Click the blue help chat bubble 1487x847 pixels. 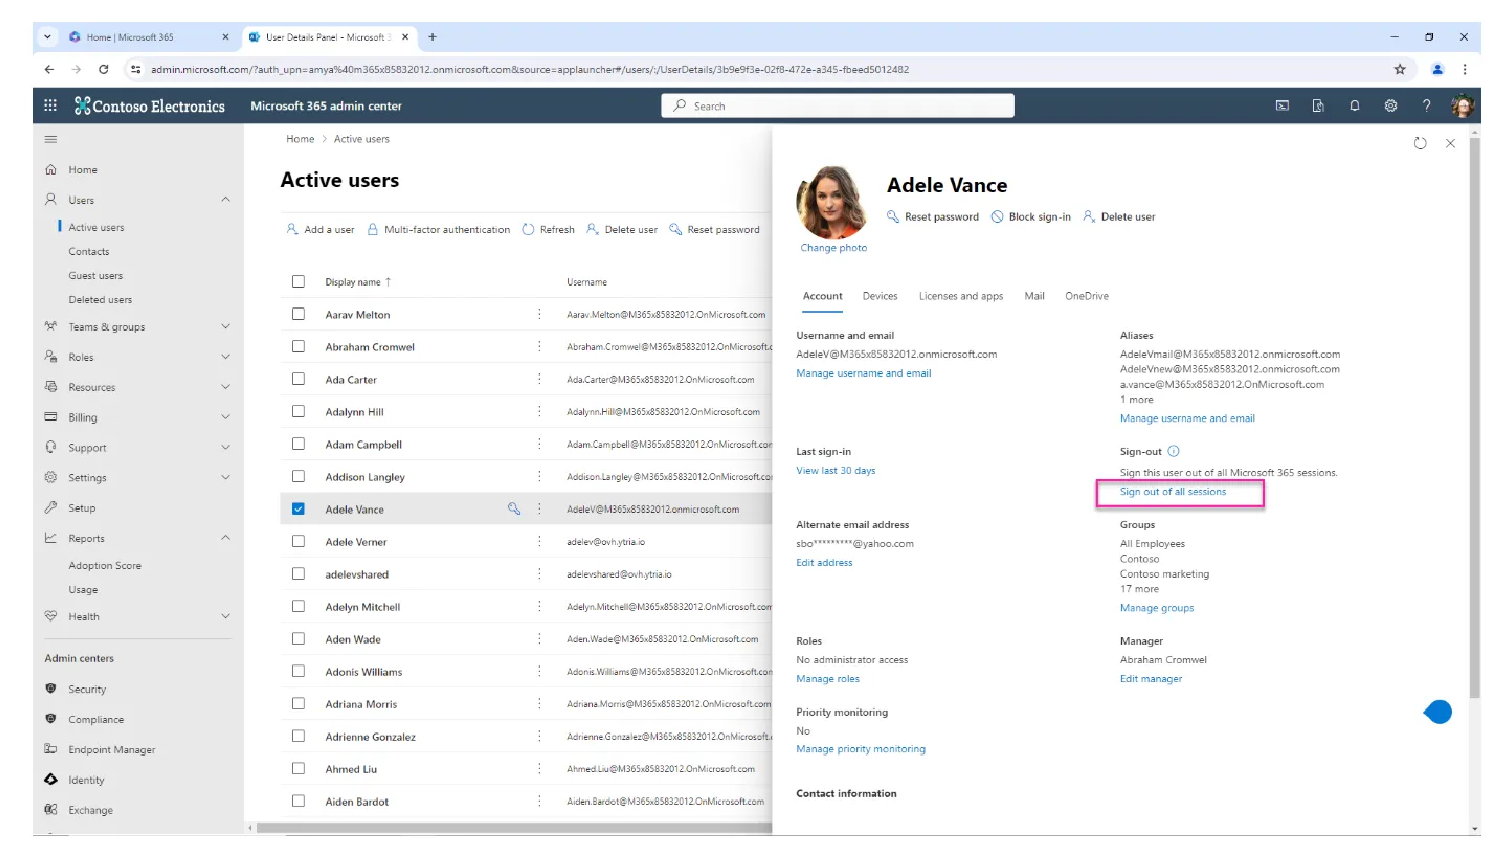pos(1438,712)
